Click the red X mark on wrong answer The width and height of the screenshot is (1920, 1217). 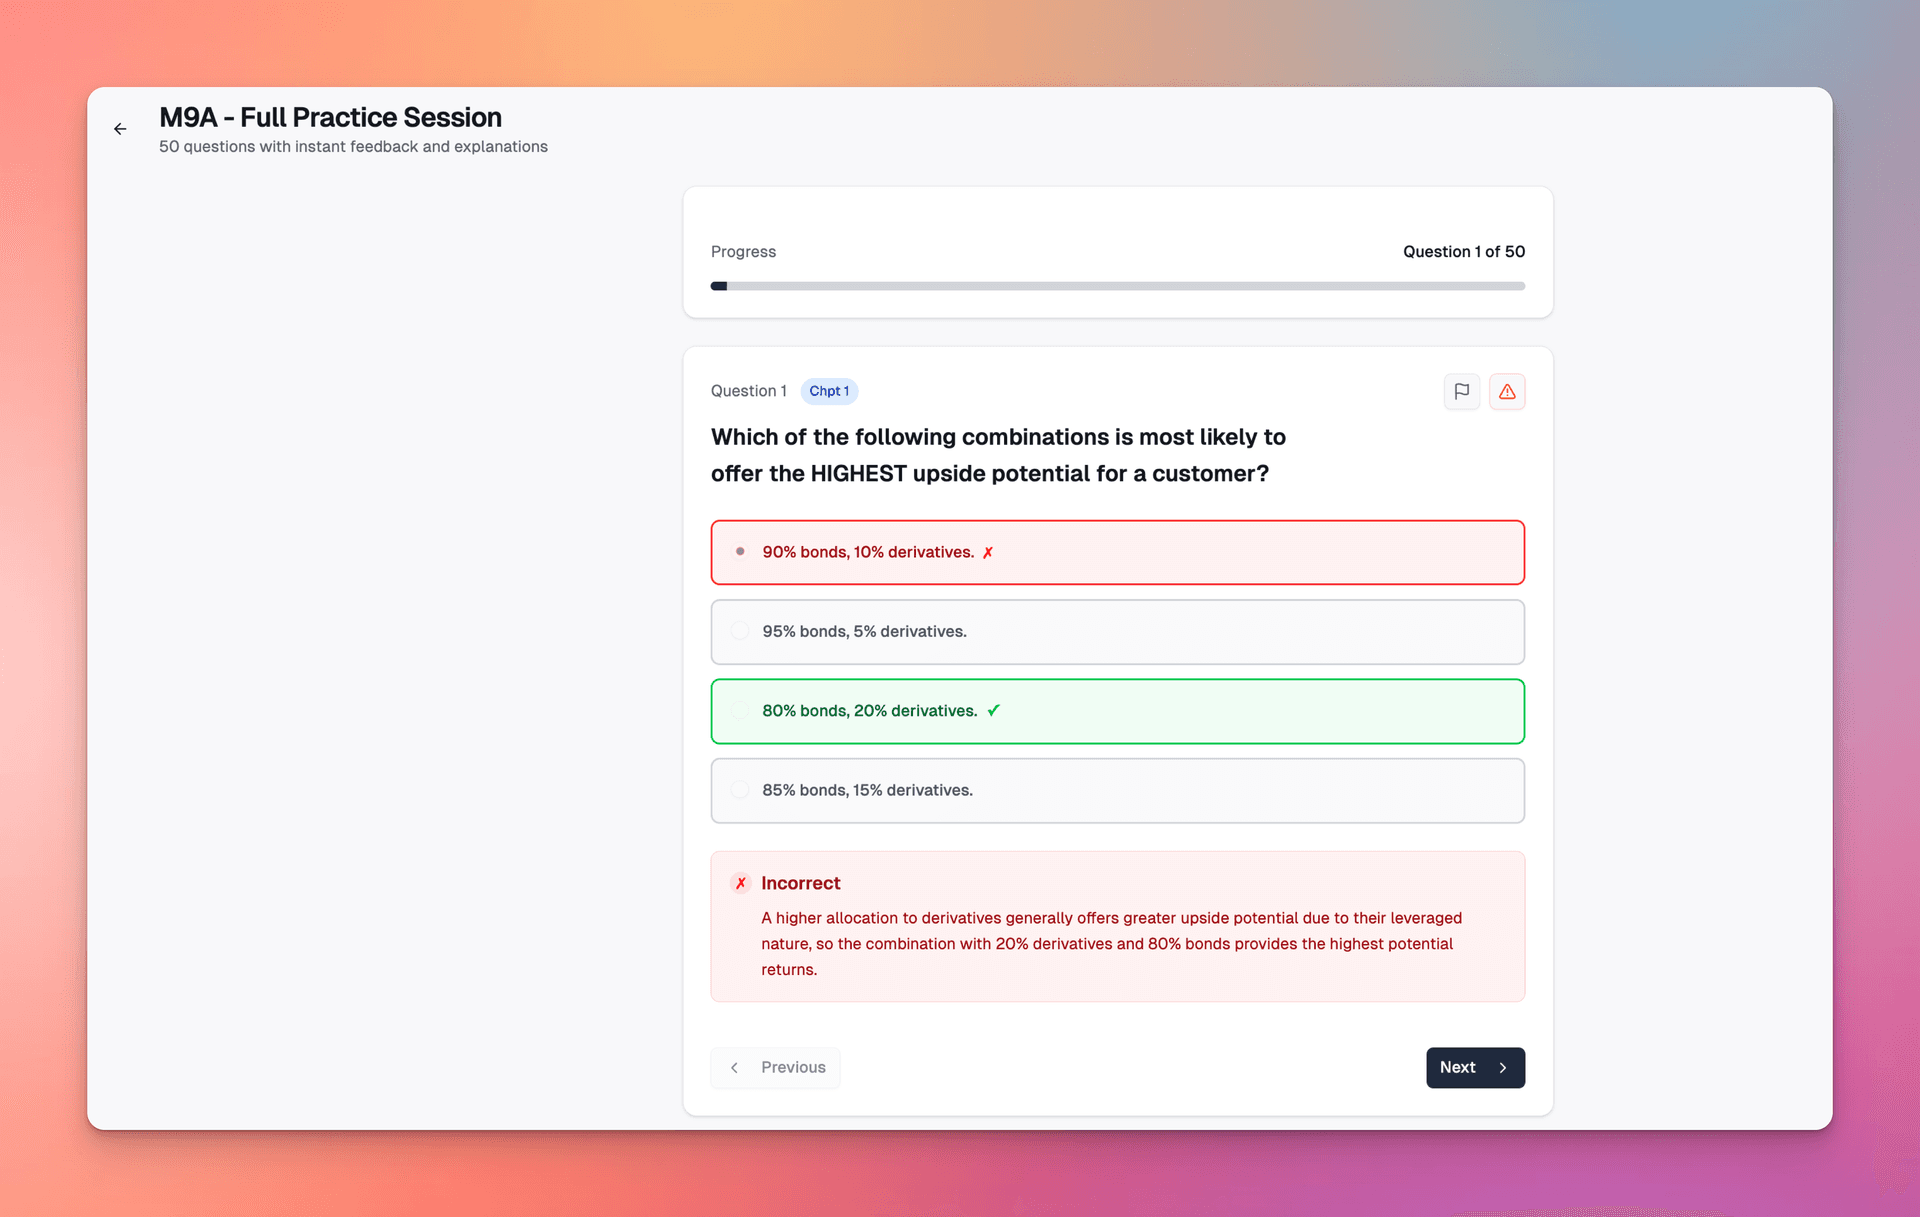pos(988,553)
